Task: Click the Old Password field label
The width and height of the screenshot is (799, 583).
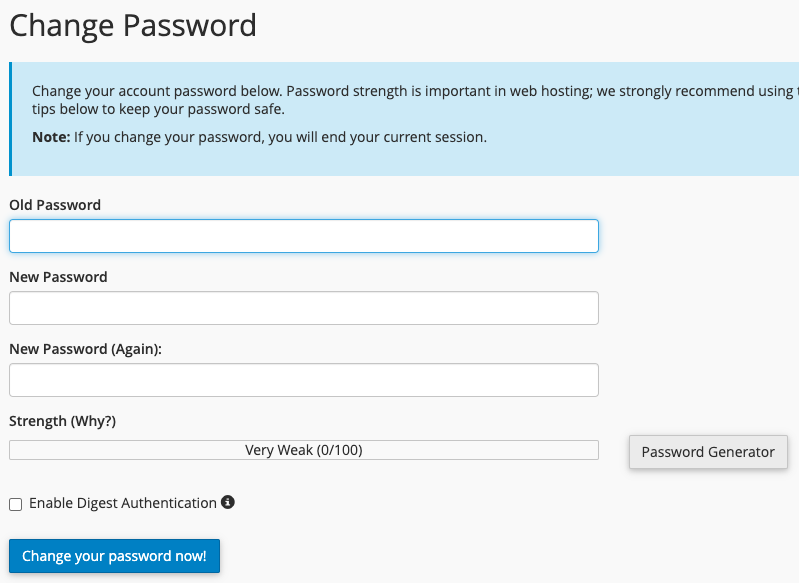Action: [55, 205]
